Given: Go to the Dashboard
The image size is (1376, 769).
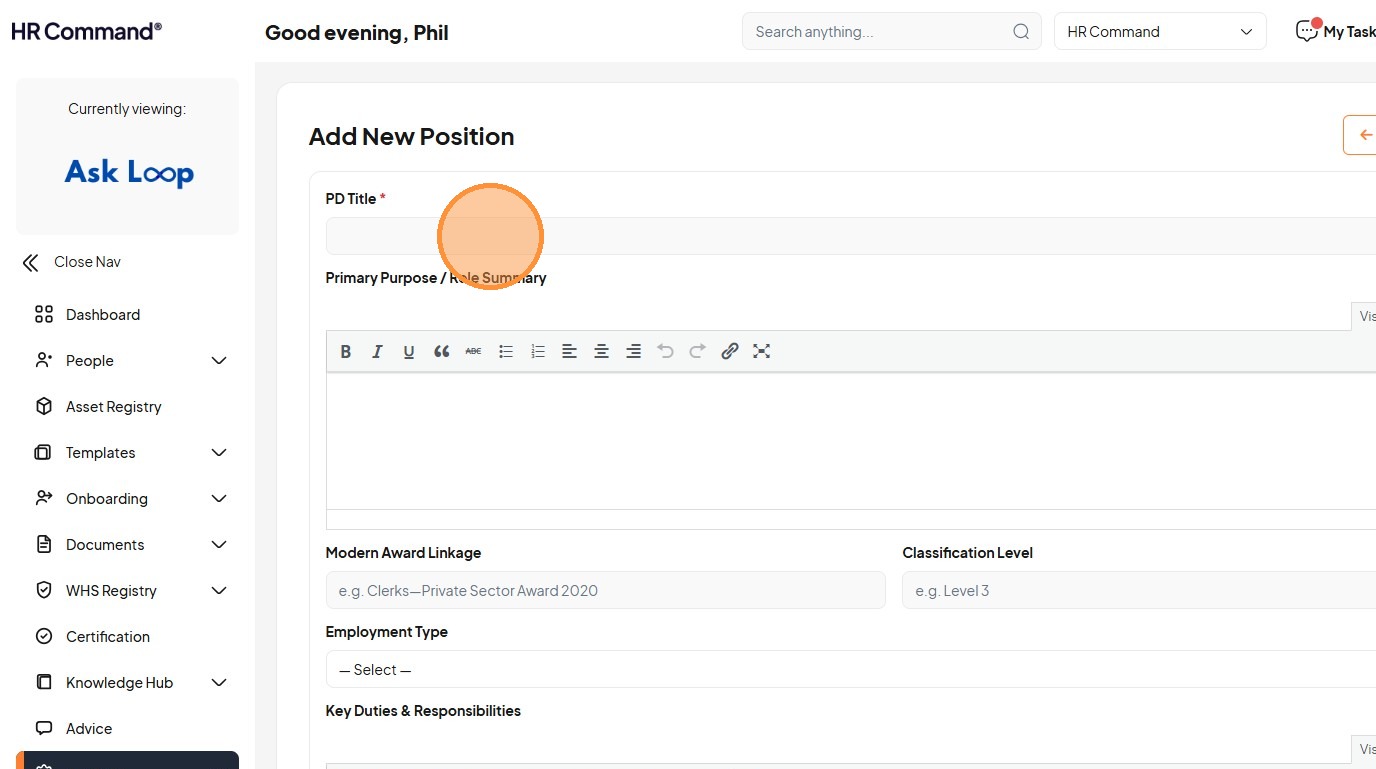Looking at the screenshot, I should 102,314.
